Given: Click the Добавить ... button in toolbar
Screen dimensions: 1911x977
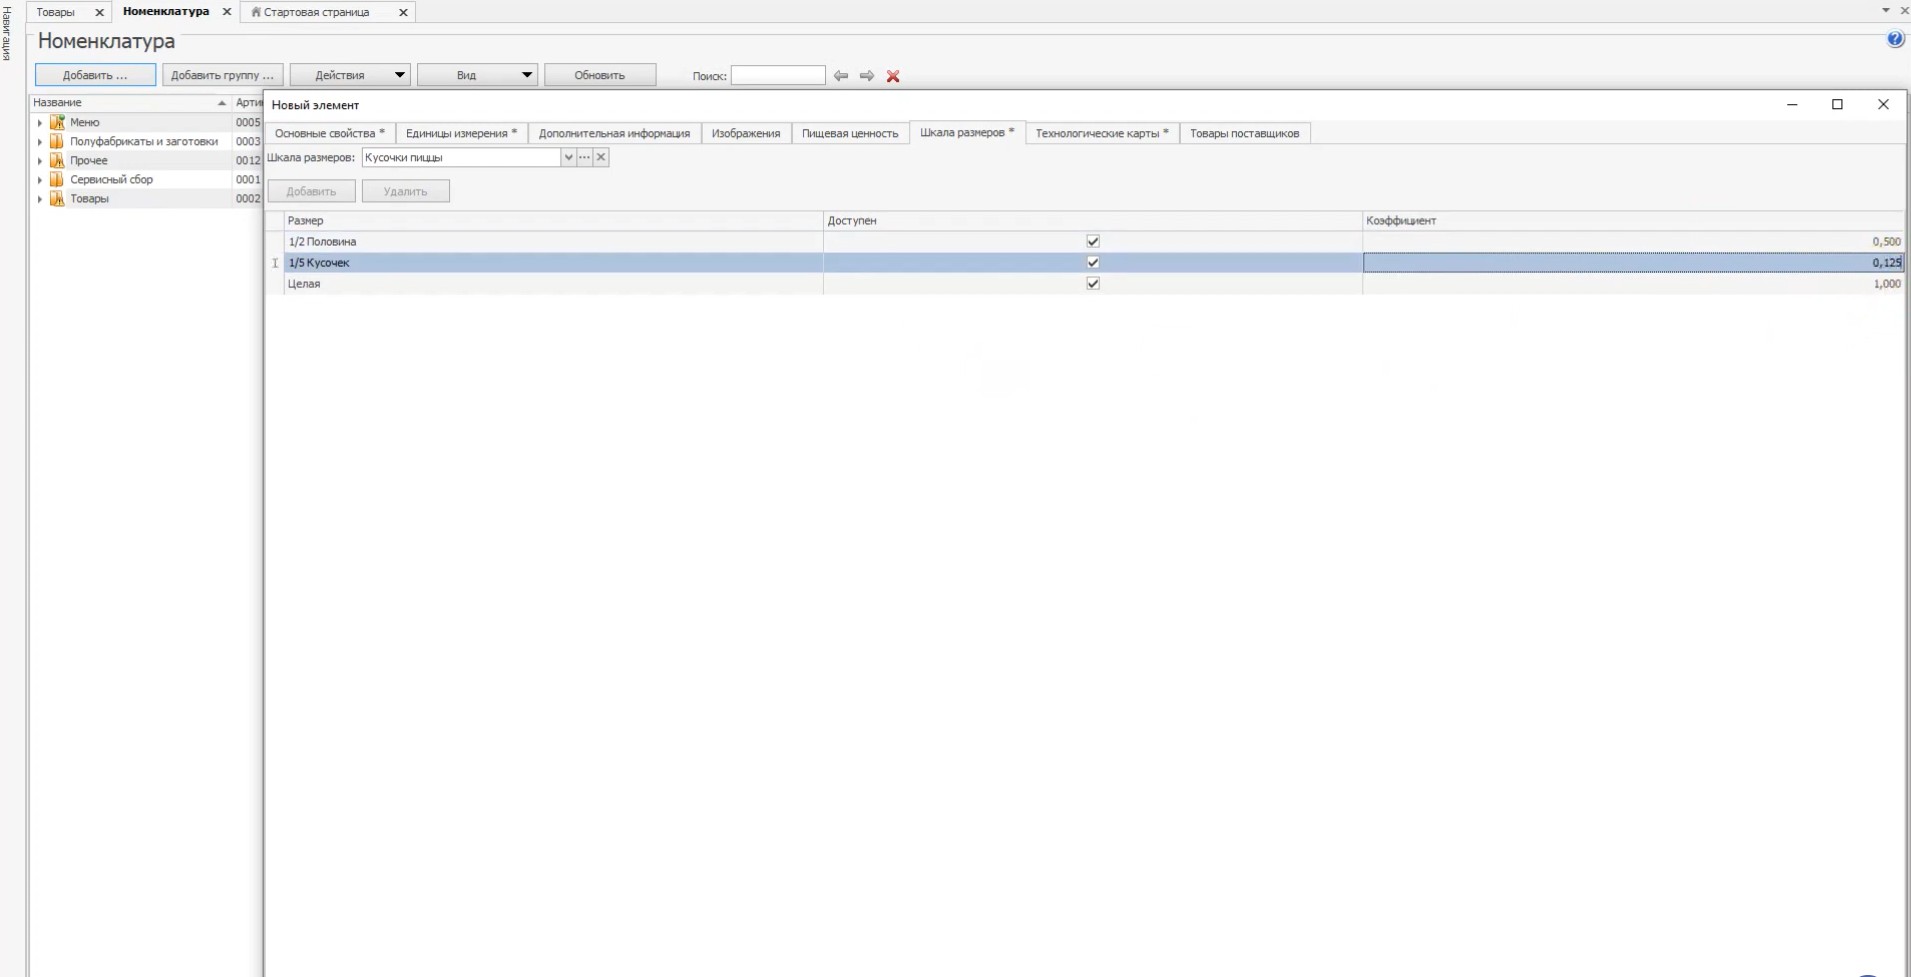Looking at the screenshot, I should (x=95, y=75).
